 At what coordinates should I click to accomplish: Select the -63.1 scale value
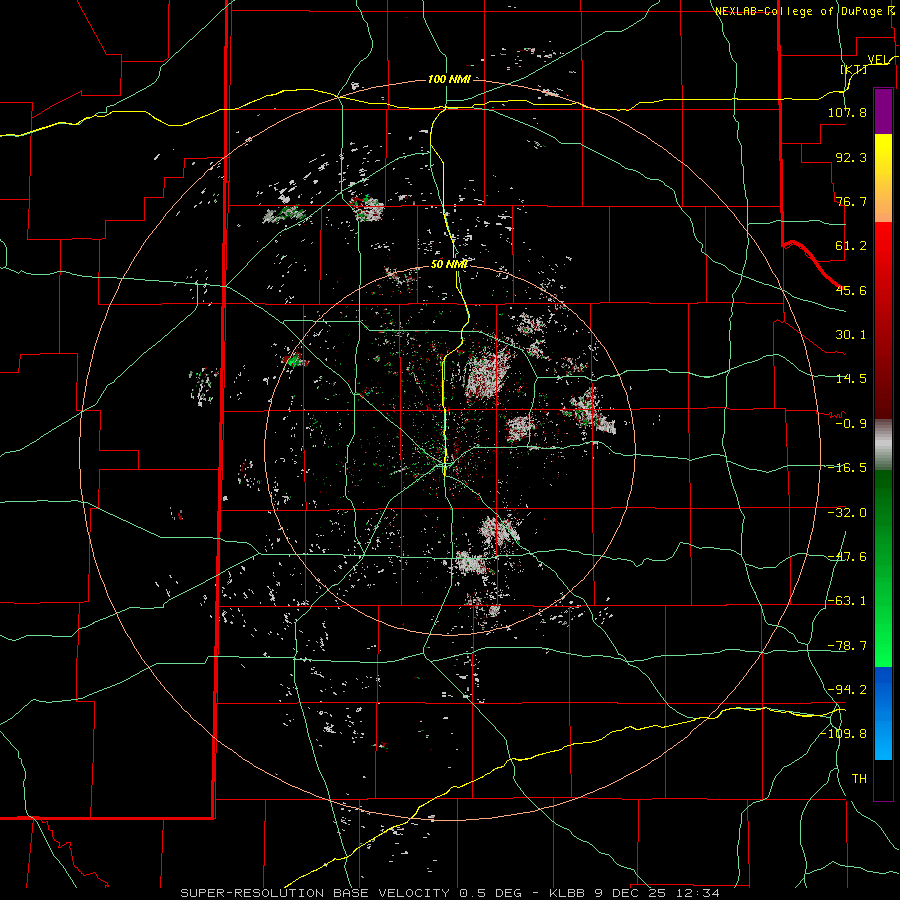[x=847, y=601]
